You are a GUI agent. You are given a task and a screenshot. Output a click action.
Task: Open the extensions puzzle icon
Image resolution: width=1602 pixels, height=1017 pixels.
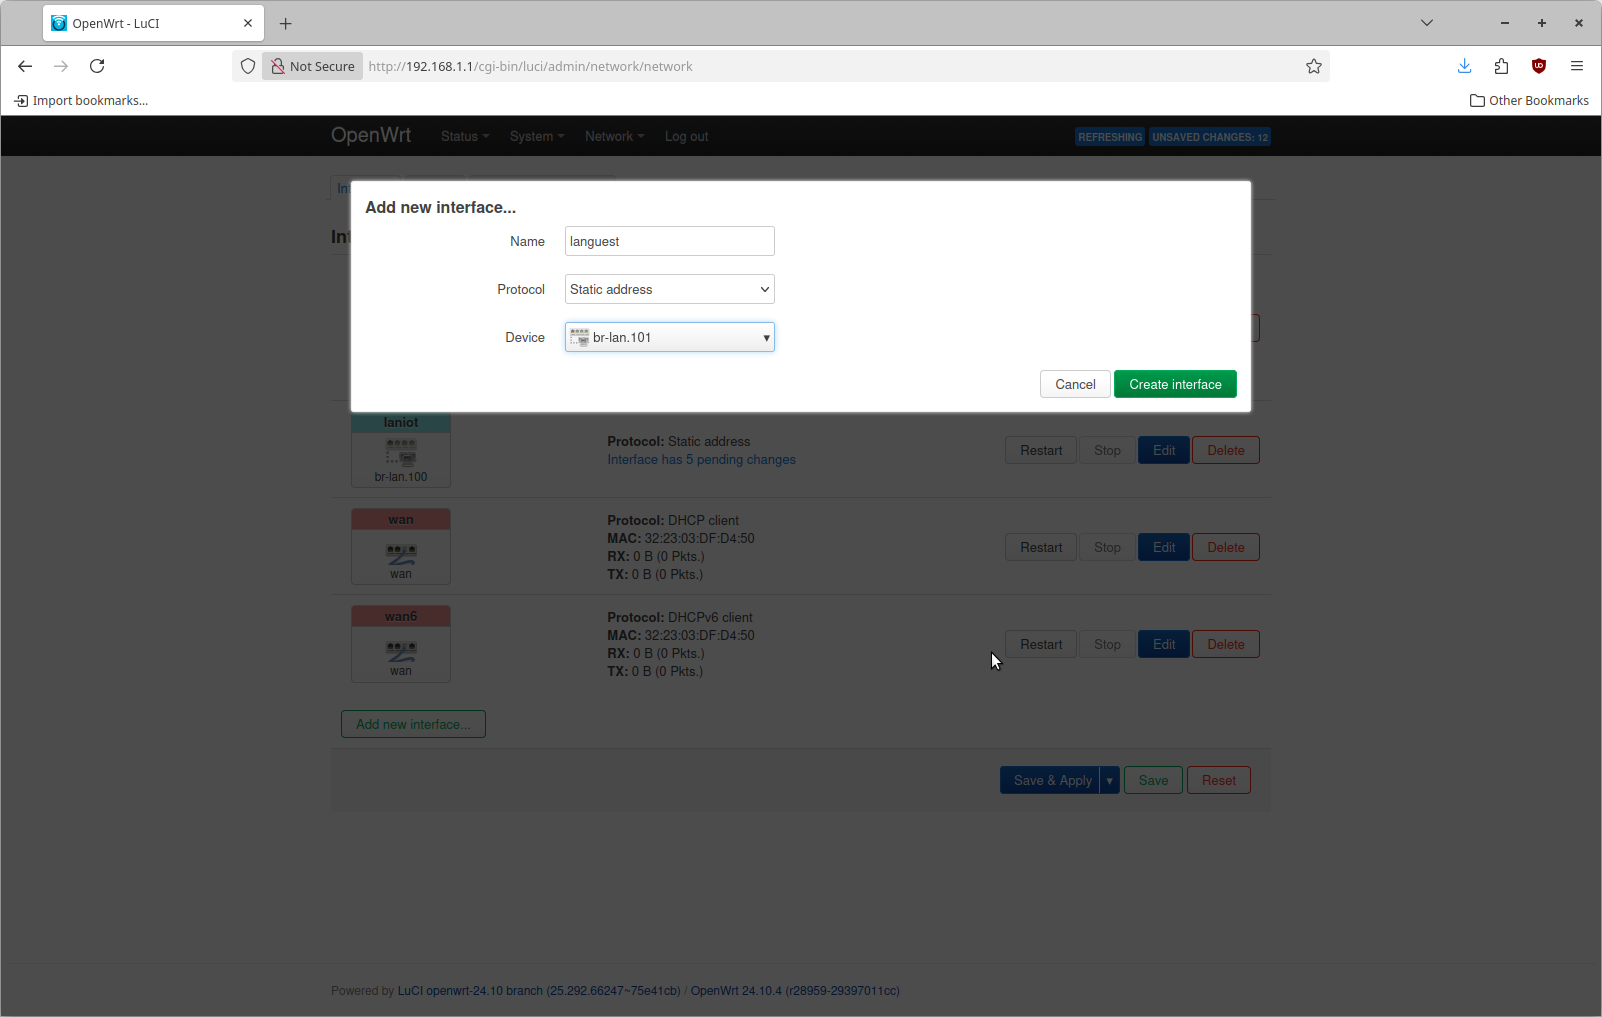click(x=1501, y=66)
